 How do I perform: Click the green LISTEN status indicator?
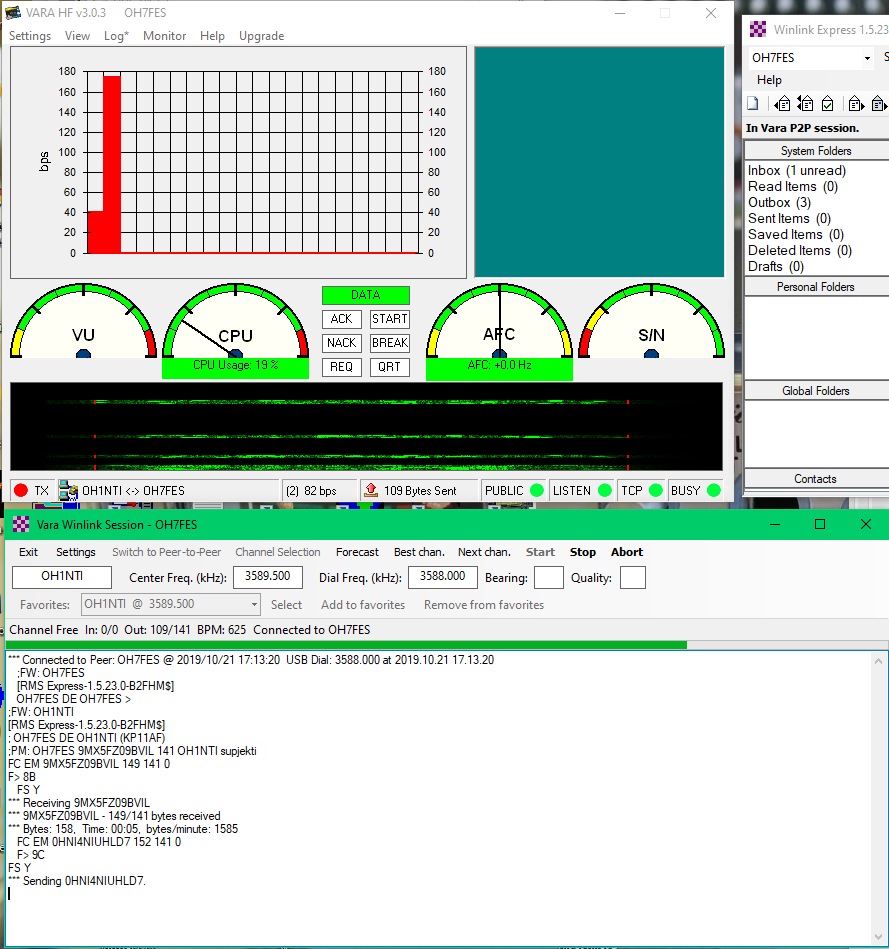[605, 490]
